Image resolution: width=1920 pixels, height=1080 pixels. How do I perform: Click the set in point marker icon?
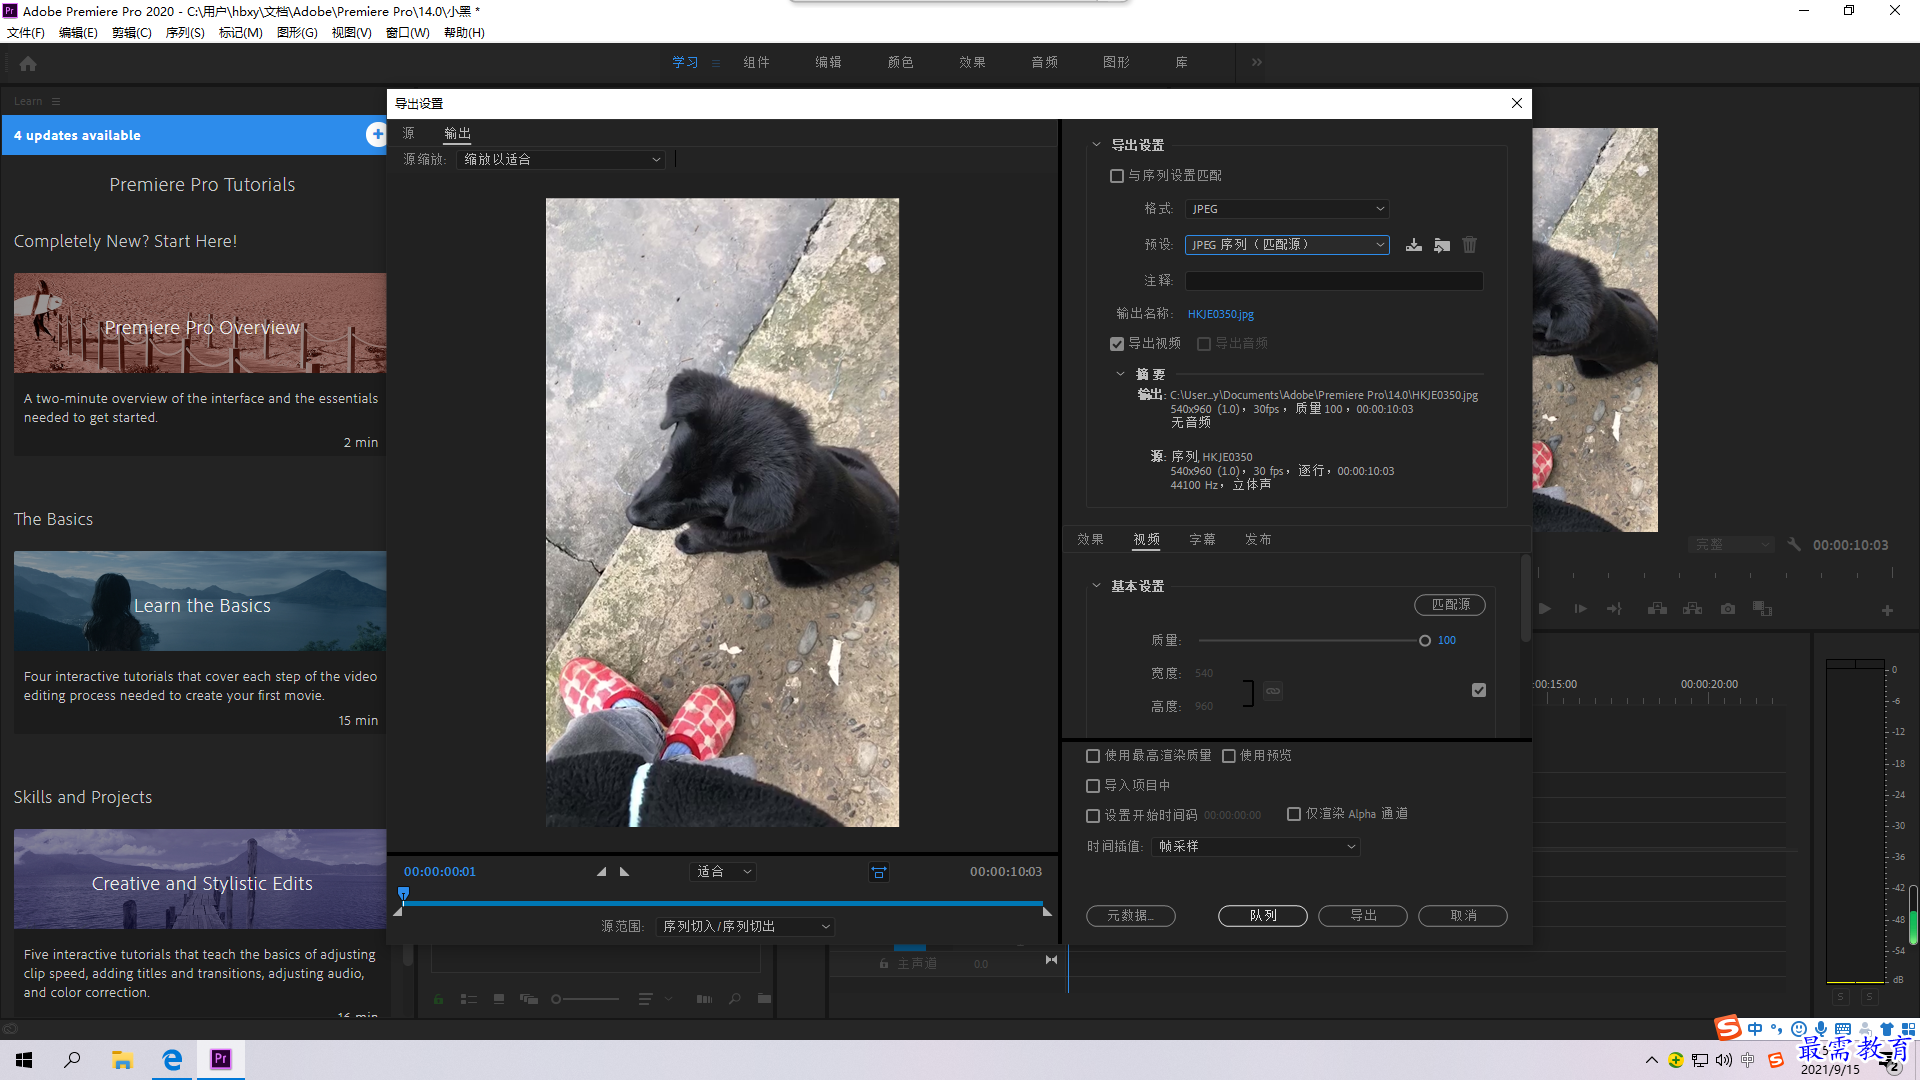[x=601, y=872]
